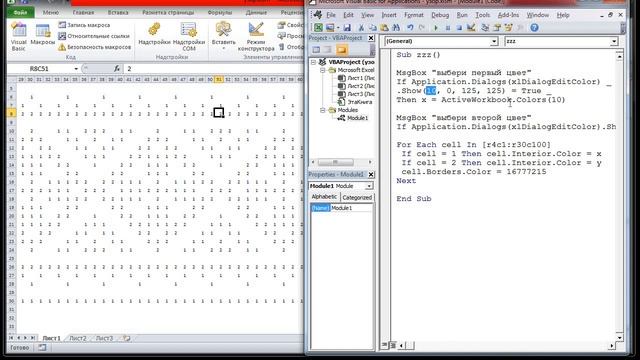This screenshot has height=360, width=640.
Task: Click Toggle Folders icon in the Project panel
Action: pyautogui.click(x=342, y=50)
